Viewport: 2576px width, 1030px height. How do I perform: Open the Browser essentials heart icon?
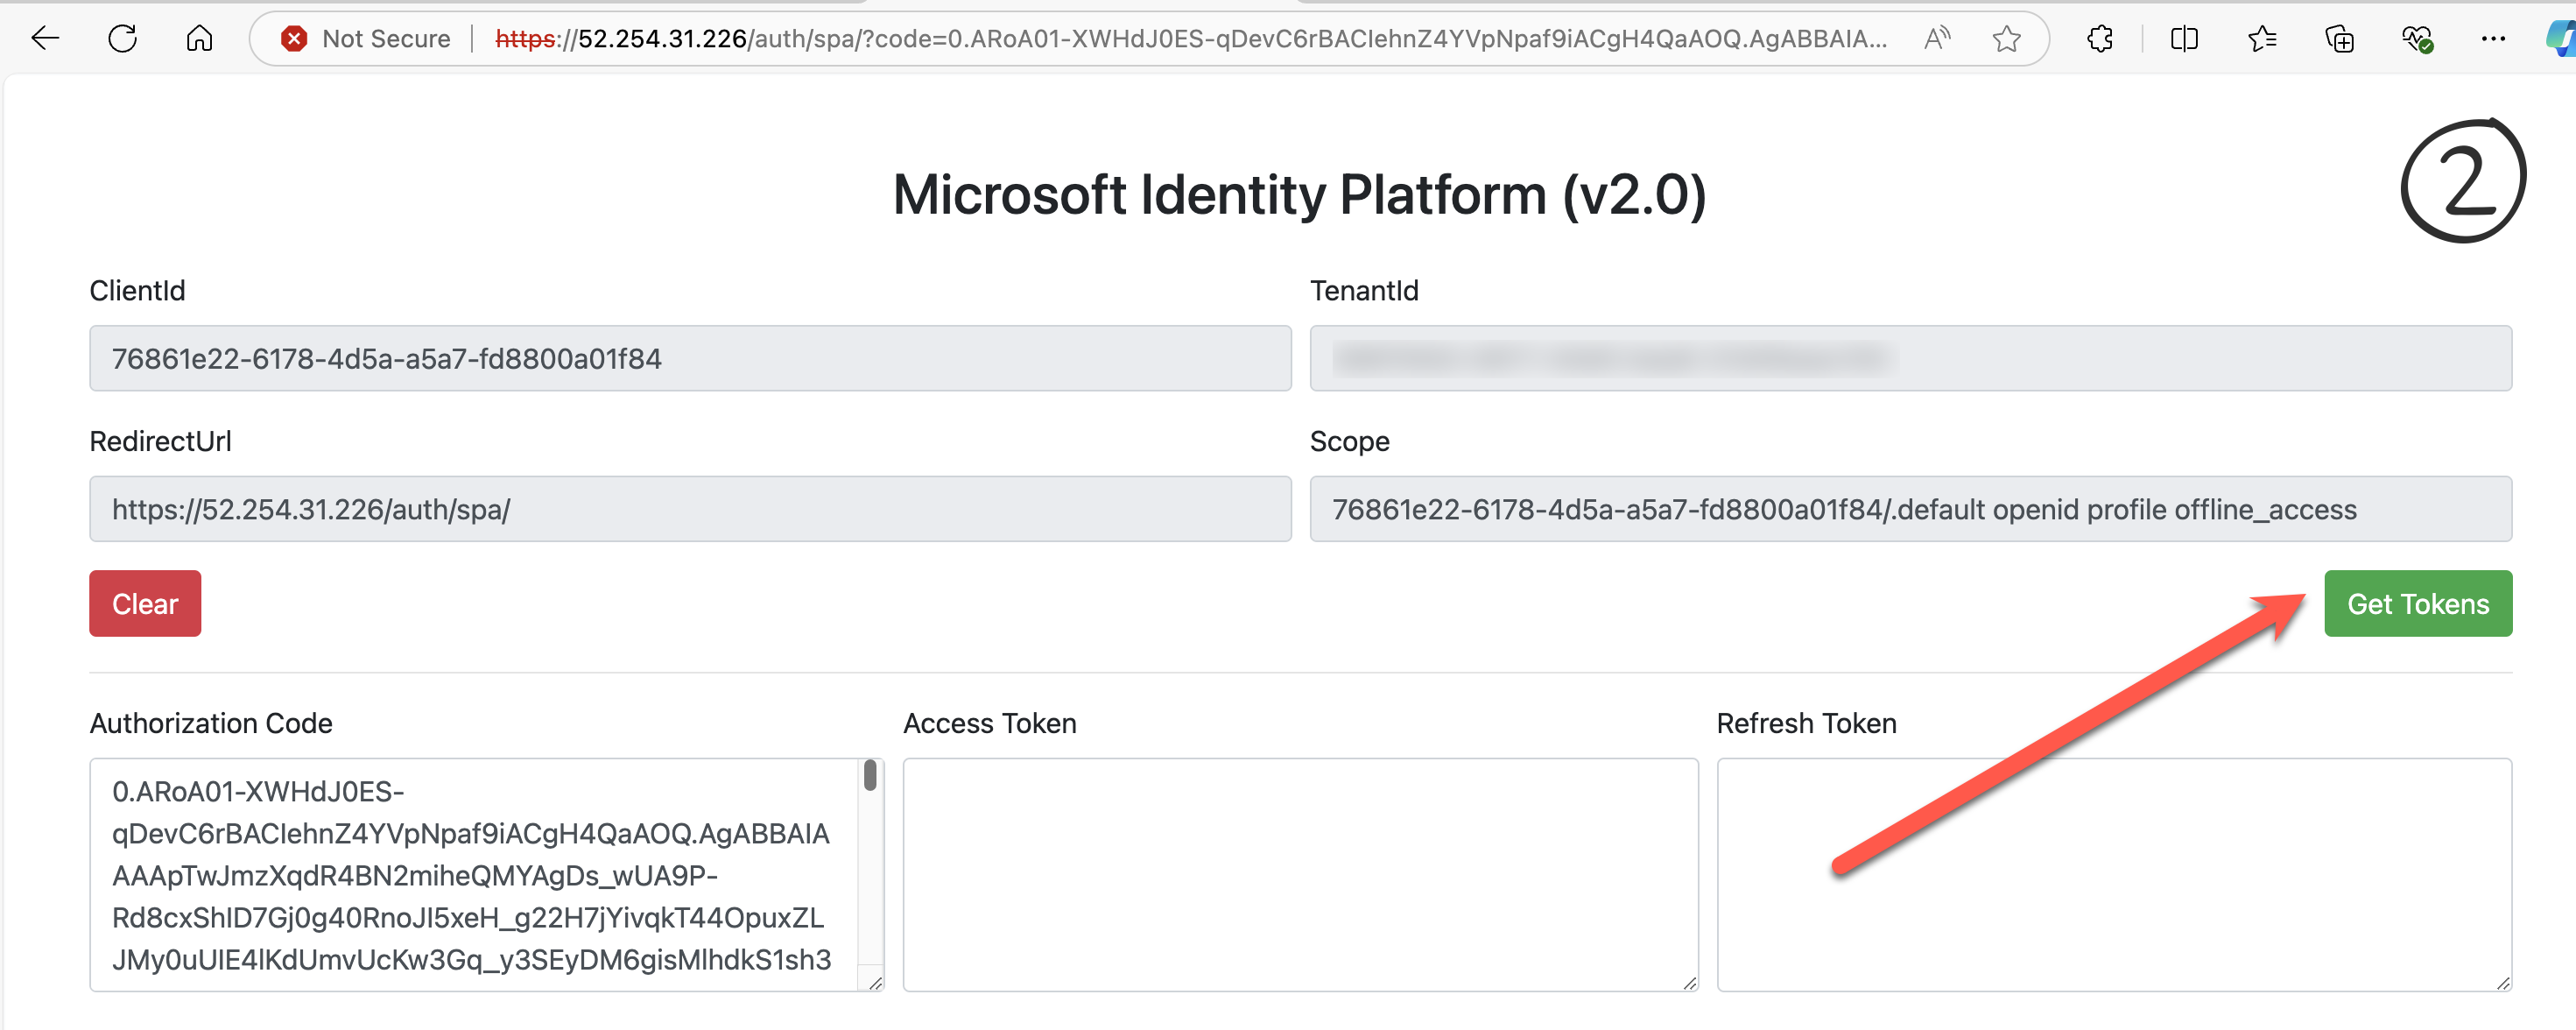pyautogui.click(x=2417, y=39)
